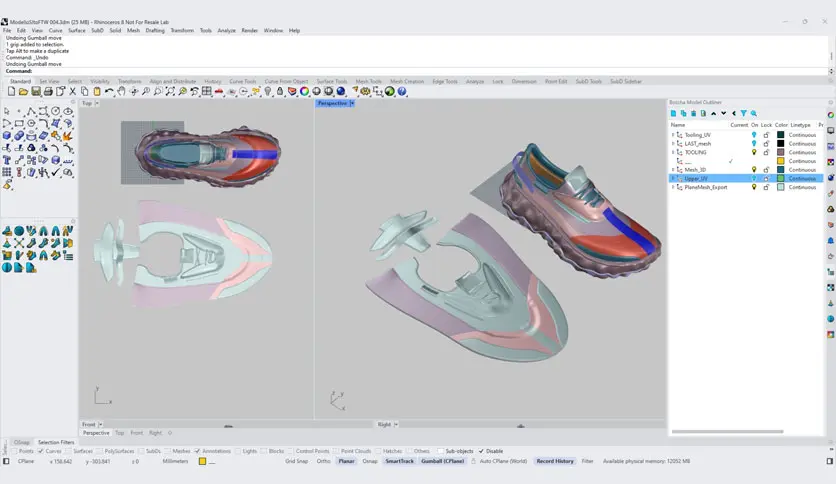Click the blue render sphere icon
The width and height of the screenshot is (836, 484).
point(341,91)
